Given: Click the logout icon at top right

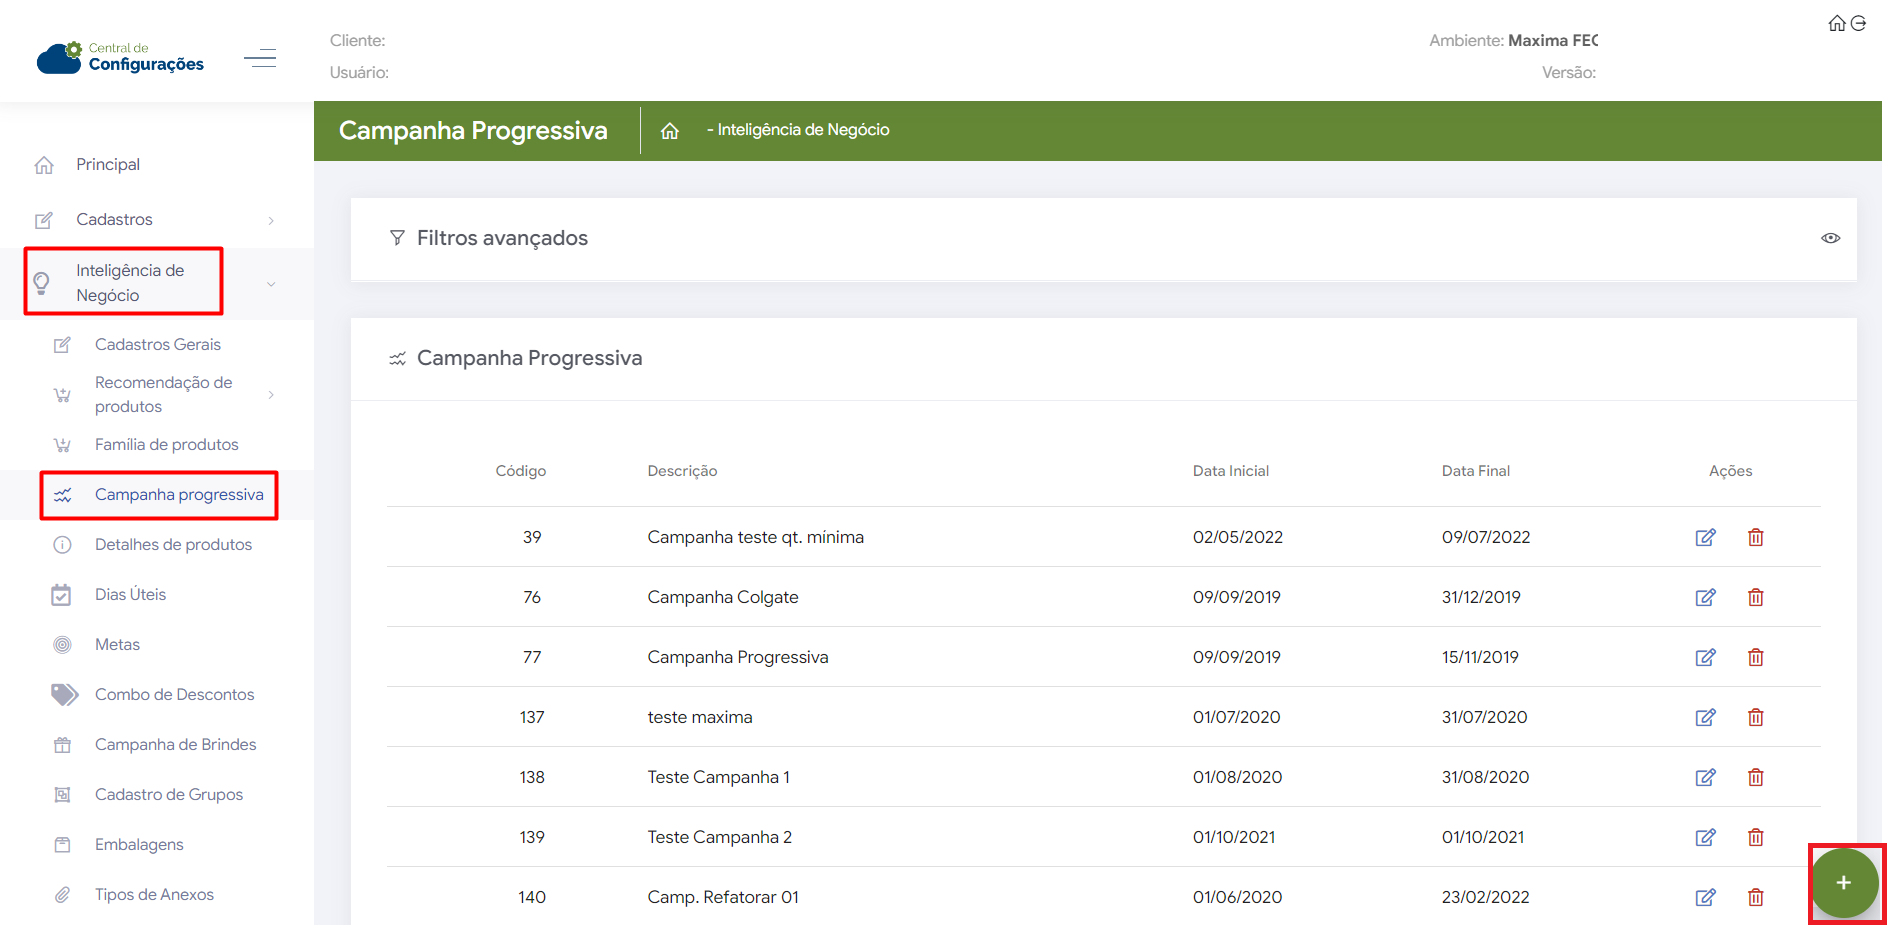Looking at the screenshot, I should tap(1859, 23).
